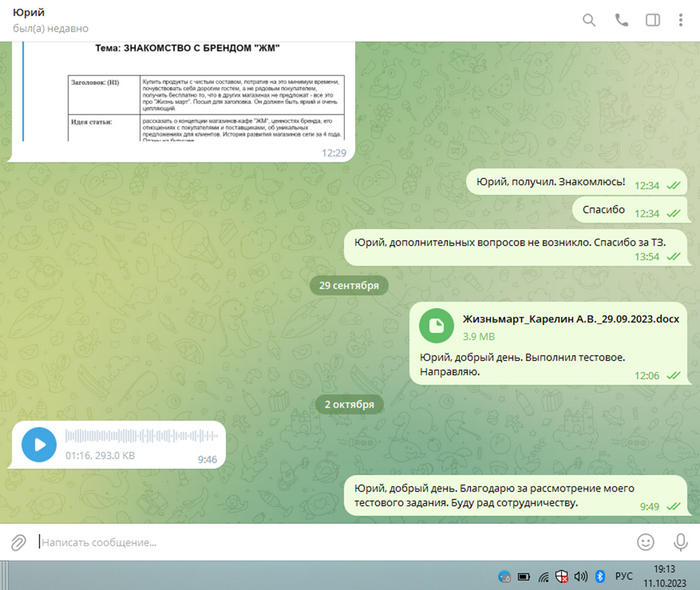The height and width of the screenshot is (590, 700).
Task: Open the three-dot chat menu
Action: (680, 20)
